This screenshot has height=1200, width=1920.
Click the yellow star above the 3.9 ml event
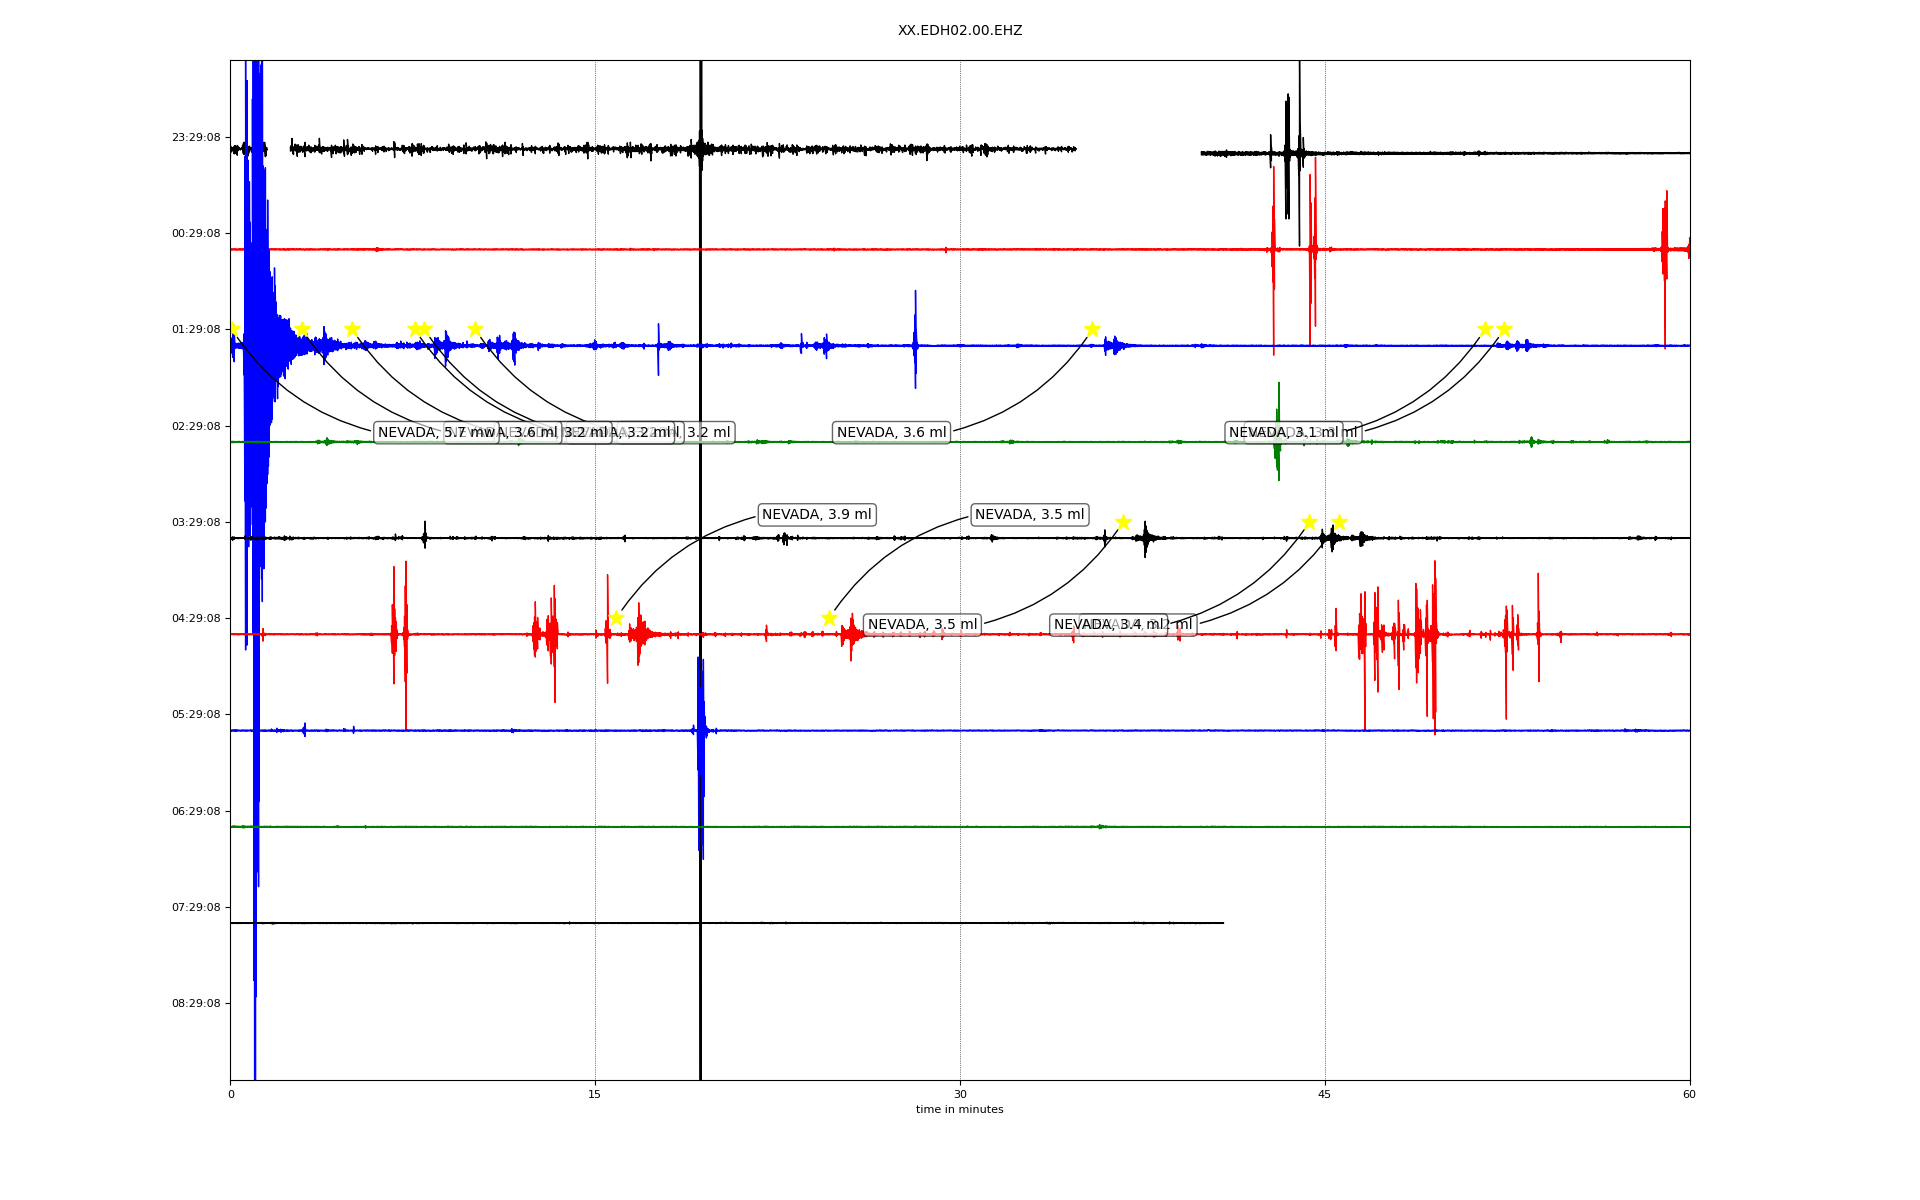616,618
